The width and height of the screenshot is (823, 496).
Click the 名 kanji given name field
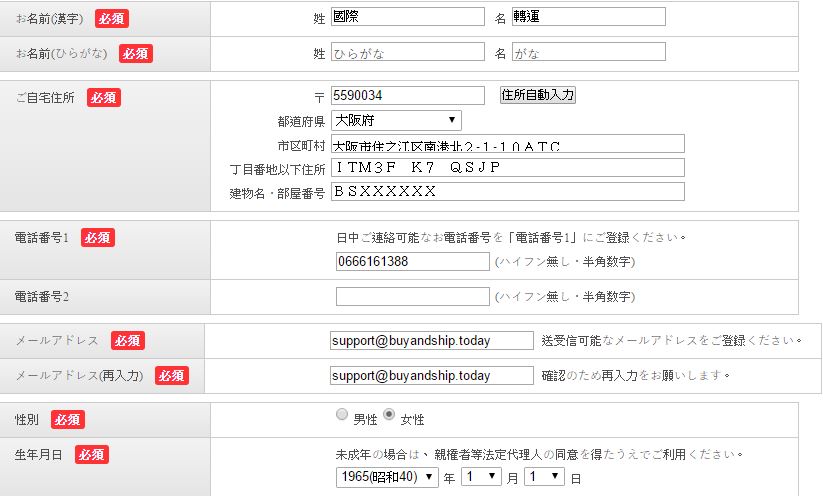[x=588, y=17]
